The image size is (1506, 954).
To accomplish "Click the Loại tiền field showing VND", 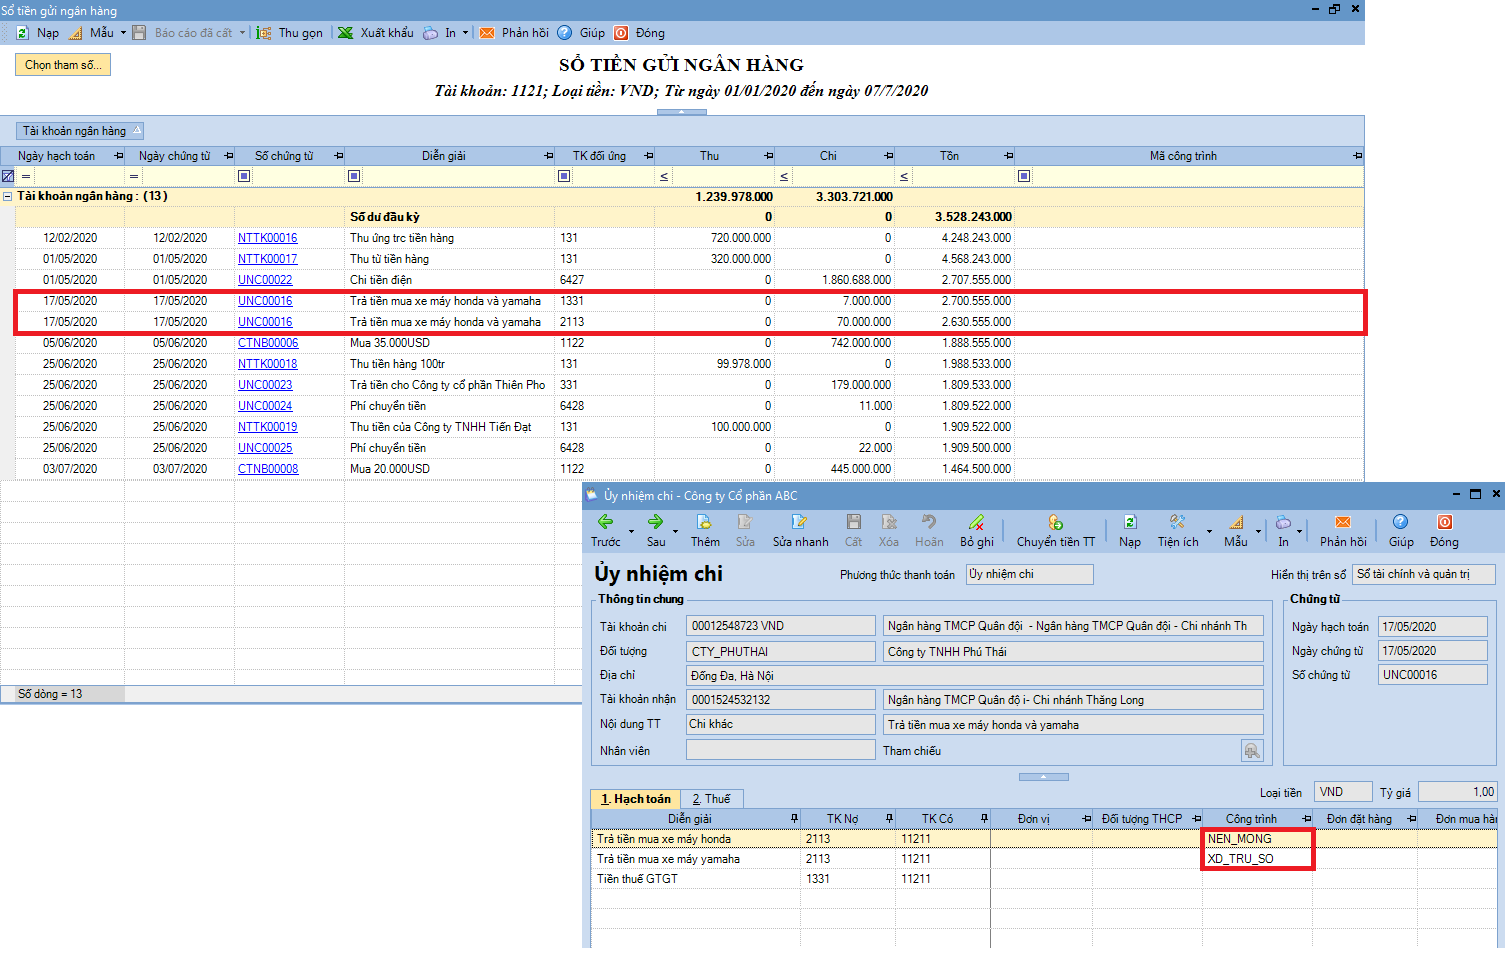I will click(1343, 792).
